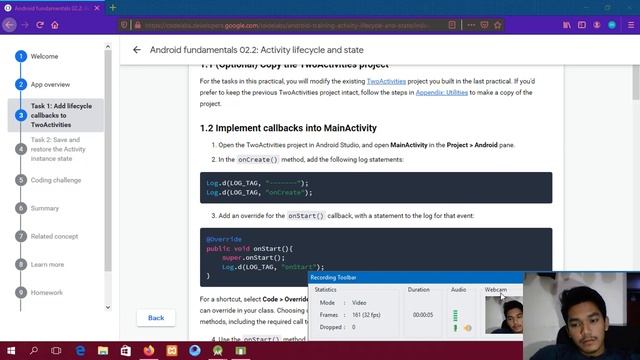Close the Android fundamentals browser tab
The image size is (640, 360).
tap(97, 8)
